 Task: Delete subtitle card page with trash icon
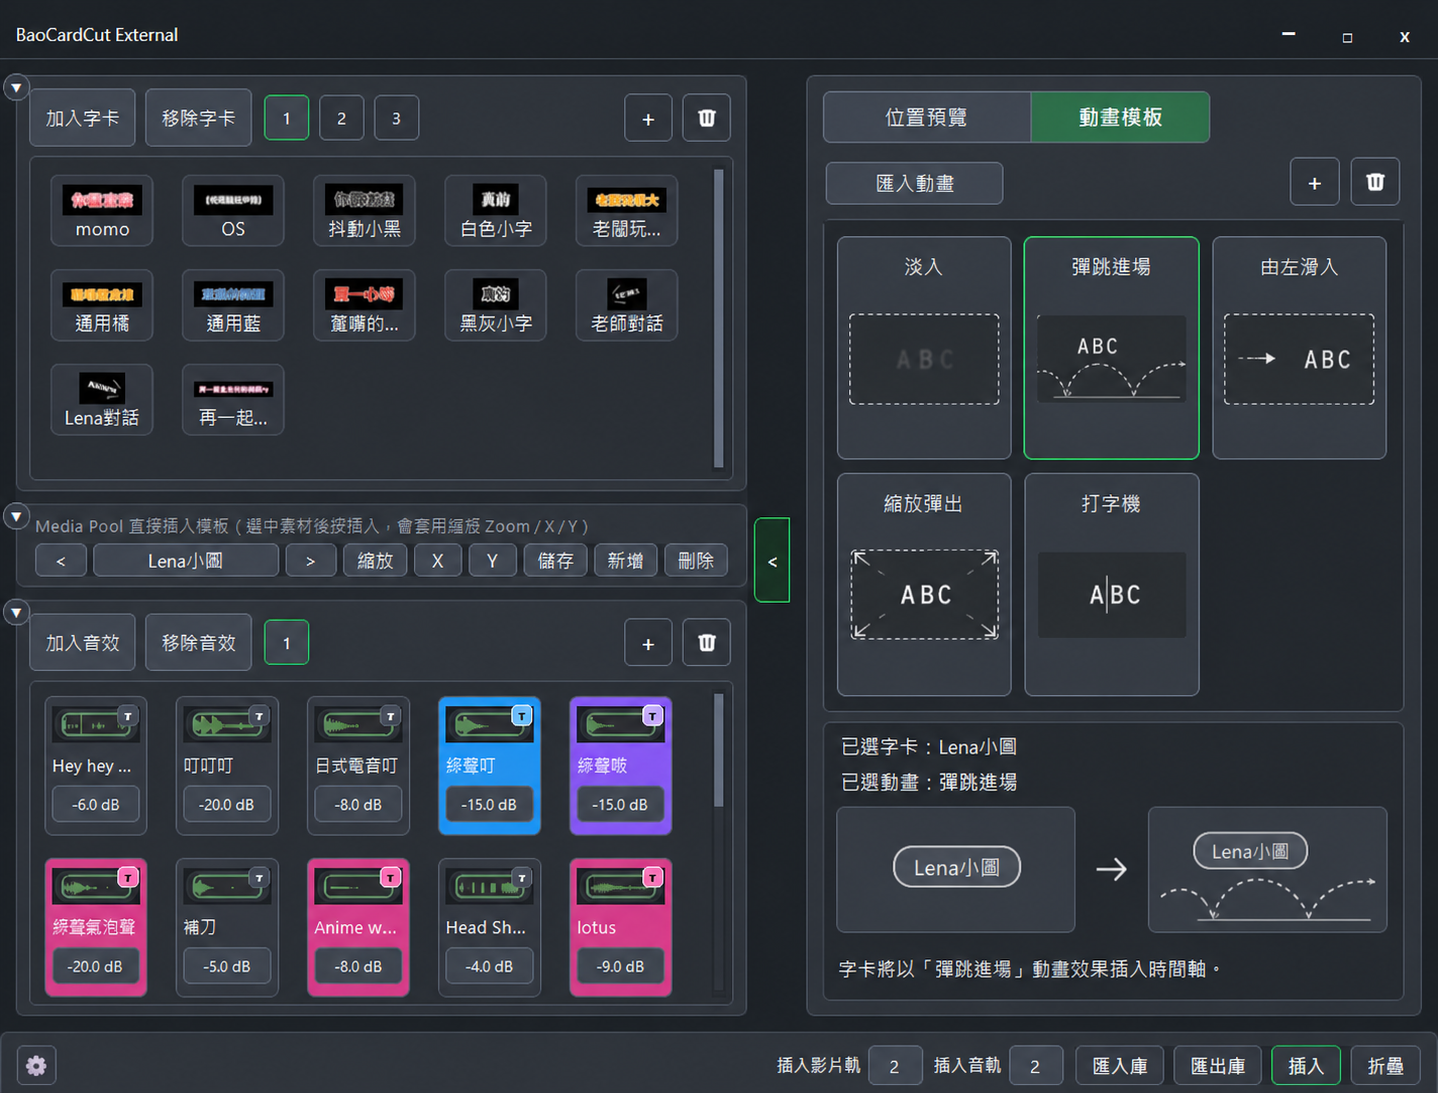click(x=706, y=118)
